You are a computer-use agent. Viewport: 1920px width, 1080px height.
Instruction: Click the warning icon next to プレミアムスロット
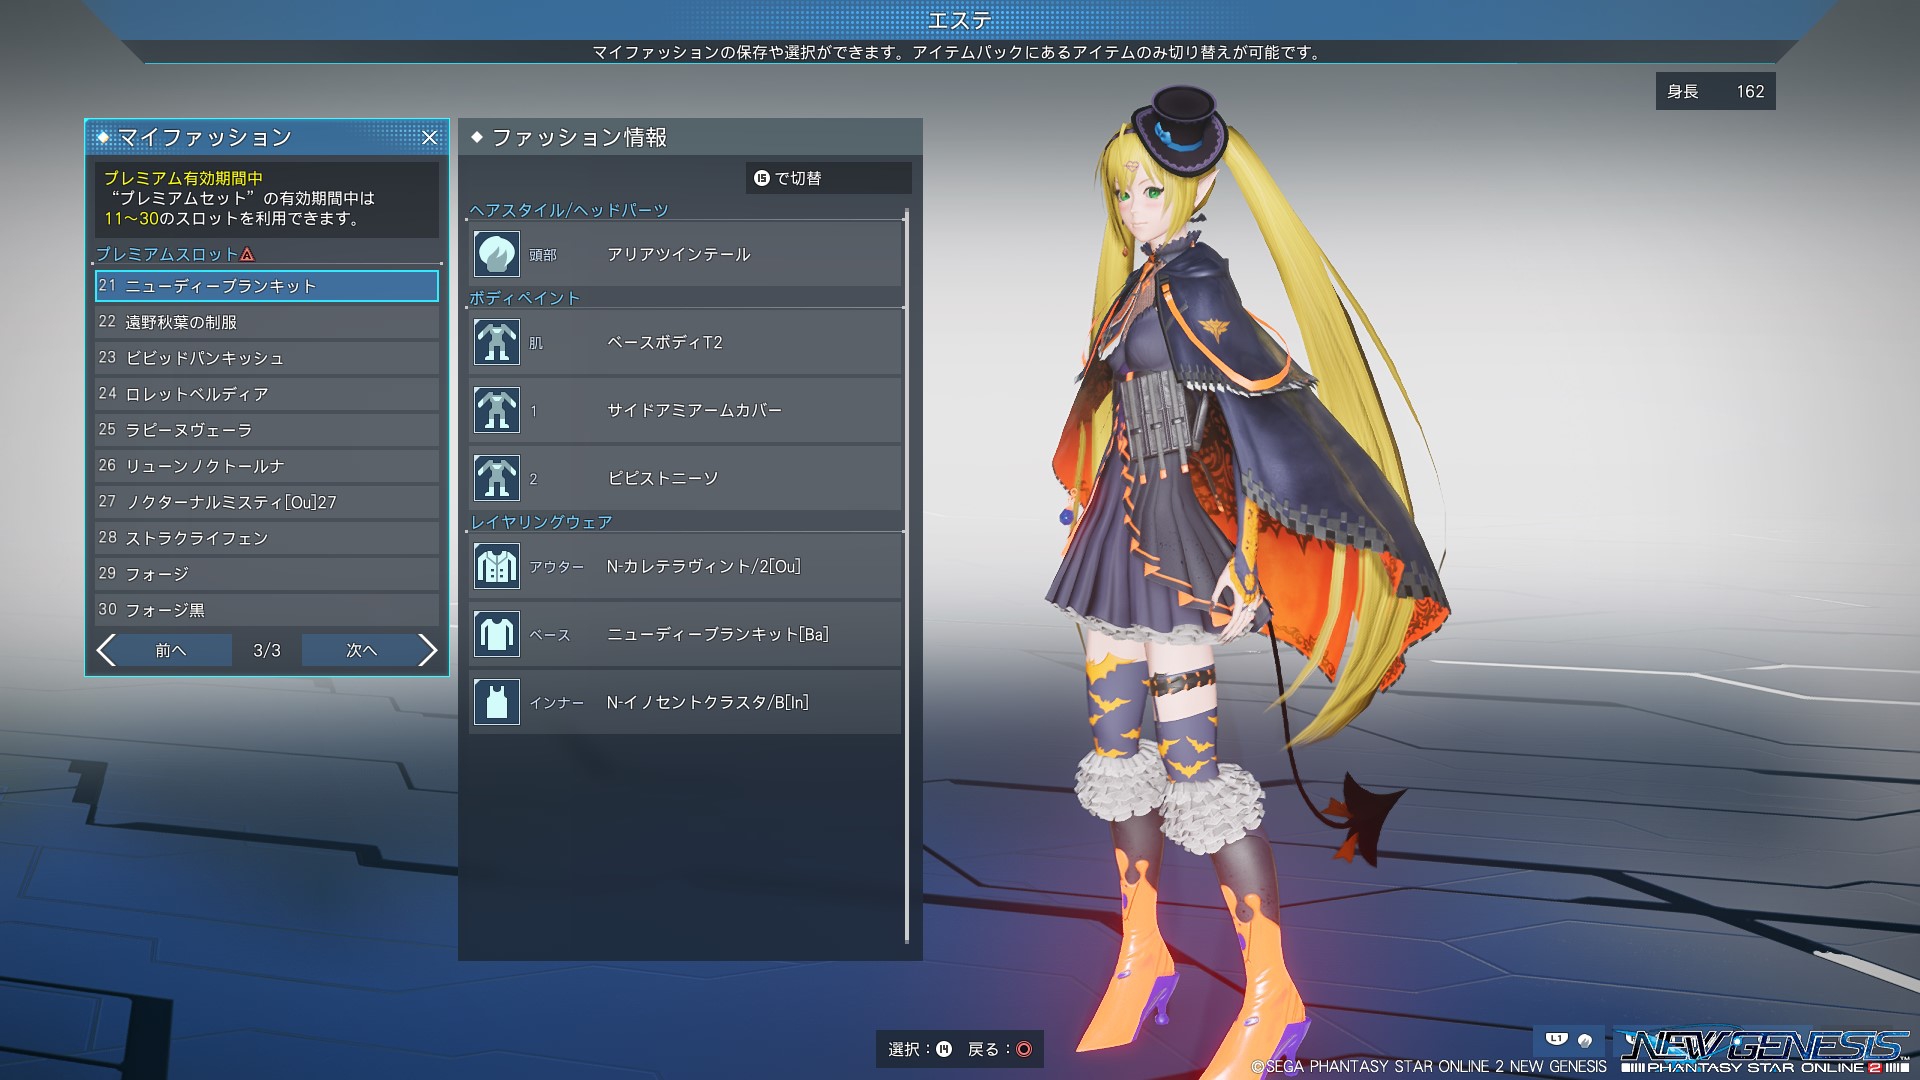coord(248,254)
